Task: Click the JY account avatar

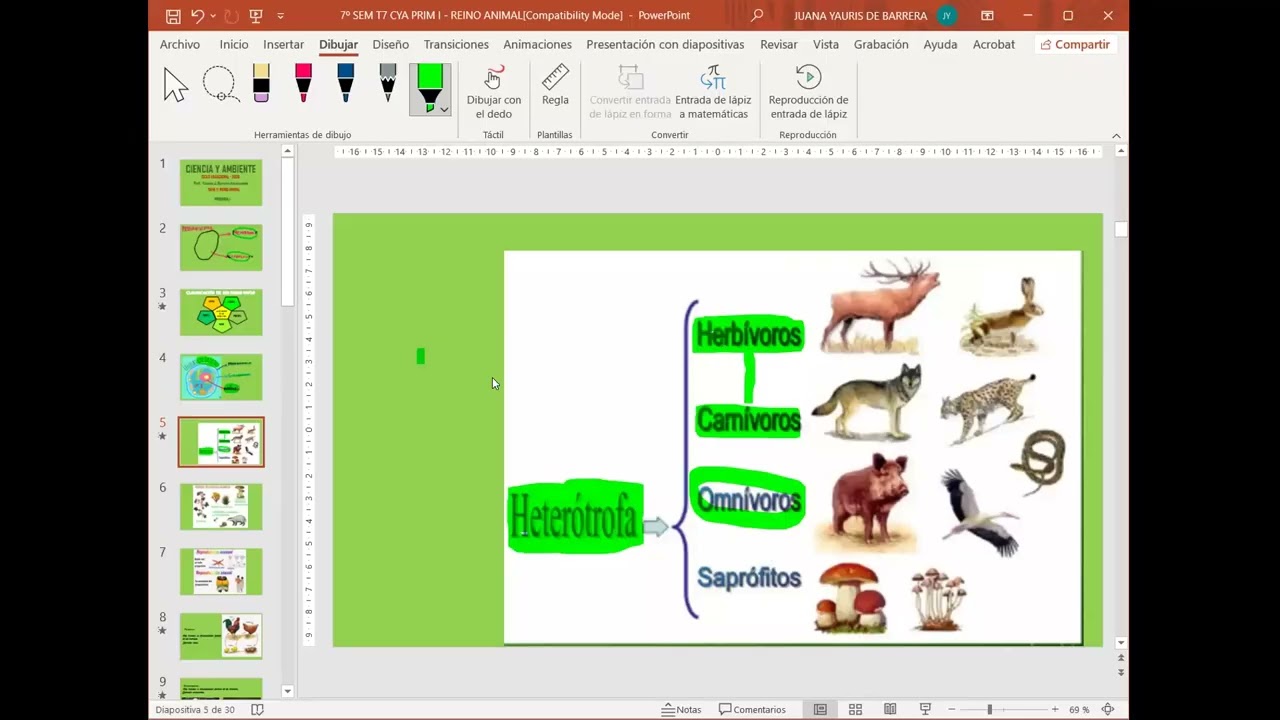Action: (946, 15)
